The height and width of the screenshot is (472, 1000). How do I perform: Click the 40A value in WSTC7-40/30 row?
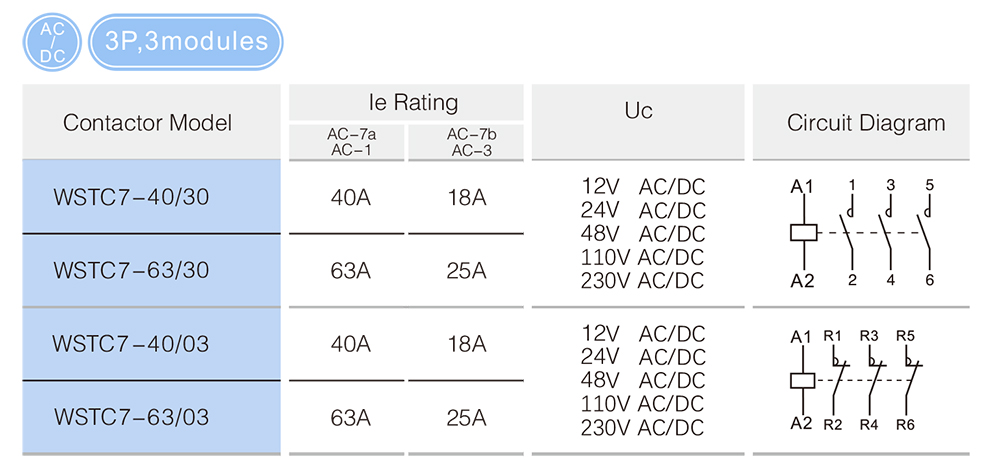pyautogui.click(x=350, y=198)
